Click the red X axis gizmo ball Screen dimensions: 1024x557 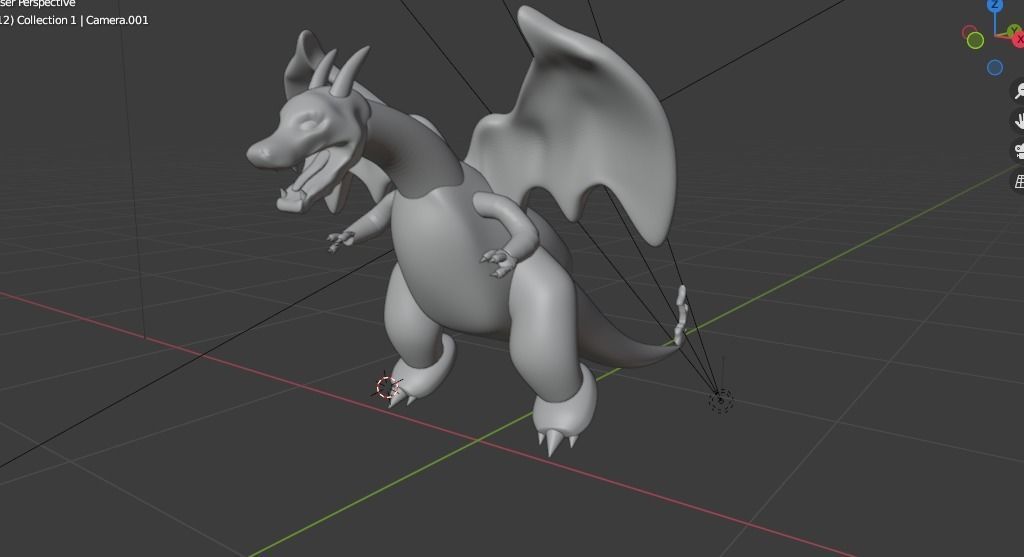click(x=1018, y=39)
